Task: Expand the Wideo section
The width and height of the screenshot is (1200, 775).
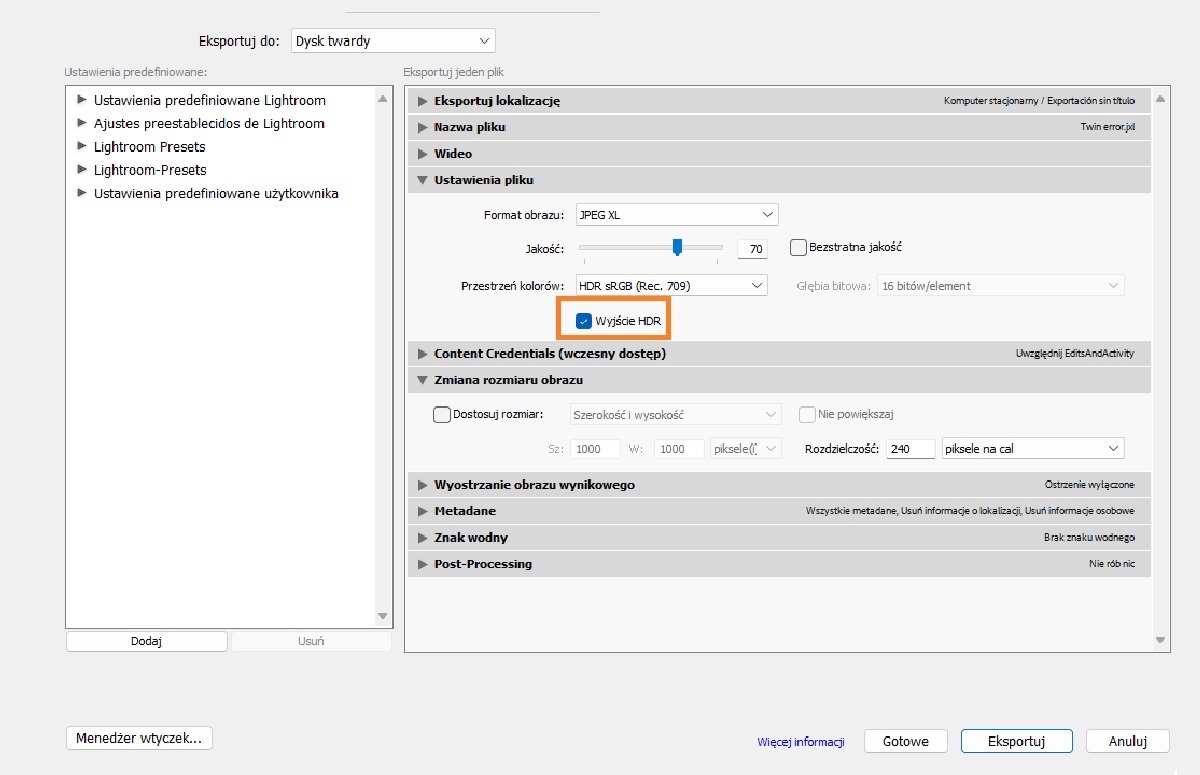Action: (x=423, y=154)
